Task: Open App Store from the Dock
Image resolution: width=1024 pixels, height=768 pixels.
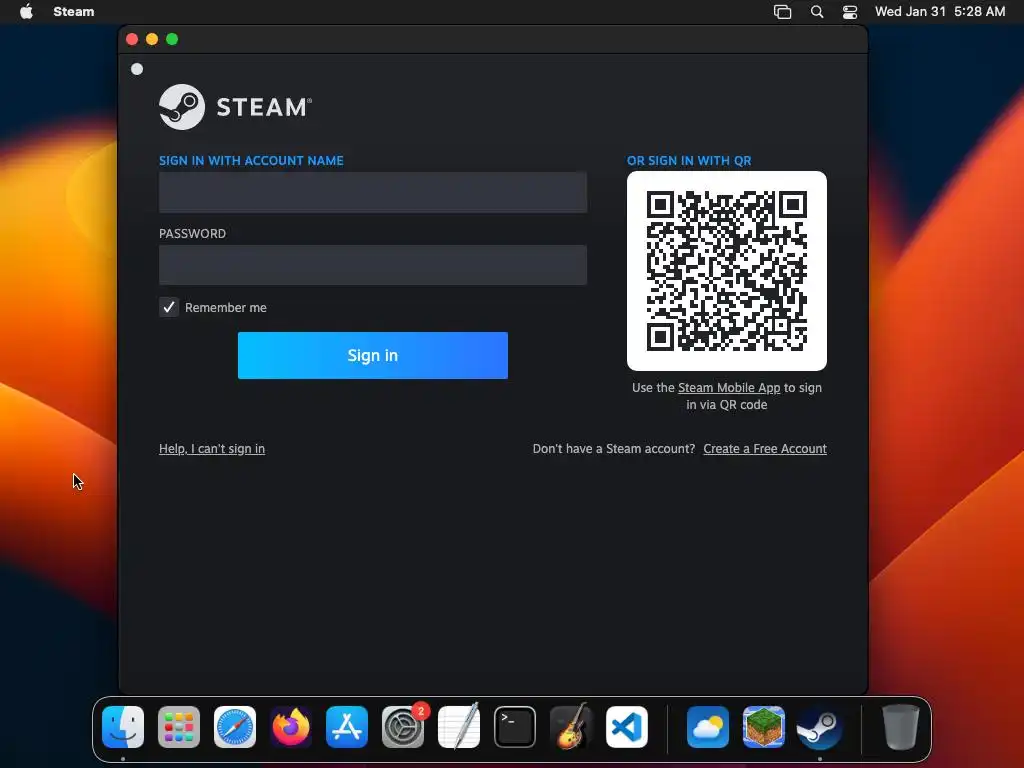Action: pos(347,727)
